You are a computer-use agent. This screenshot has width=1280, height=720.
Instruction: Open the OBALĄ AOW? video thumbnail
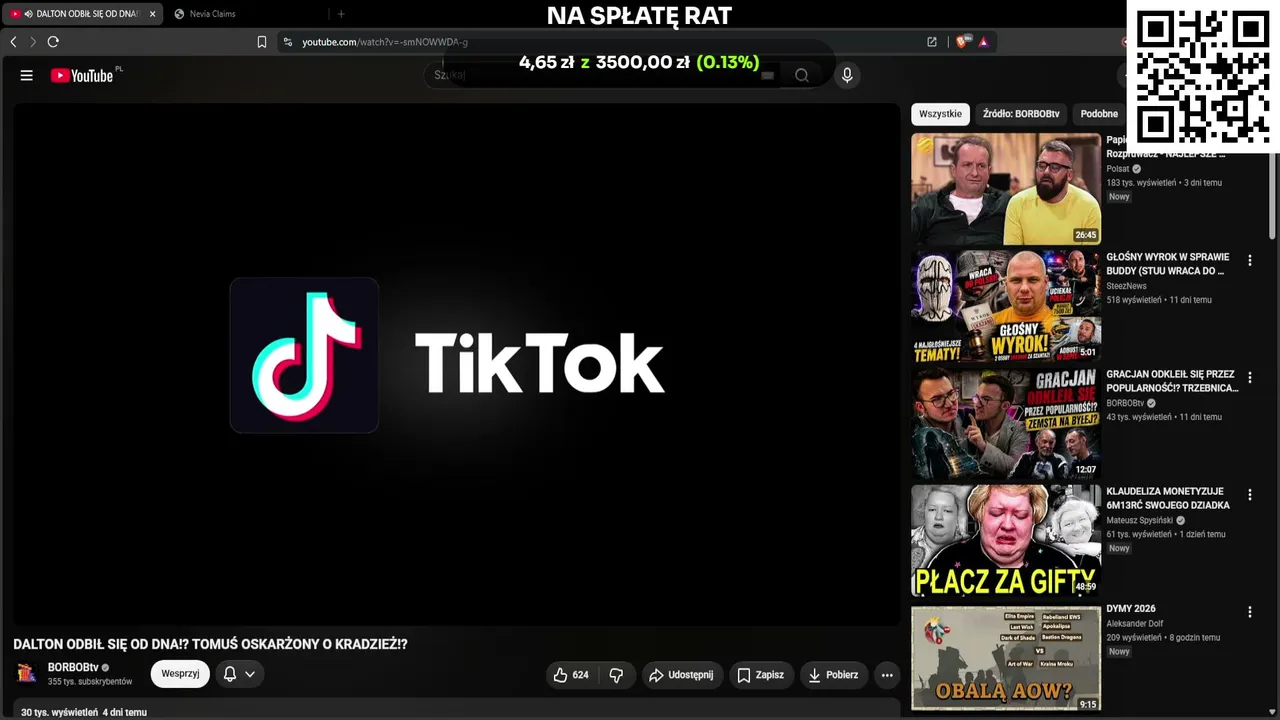pyautogui.click(x=1006, y=658)
